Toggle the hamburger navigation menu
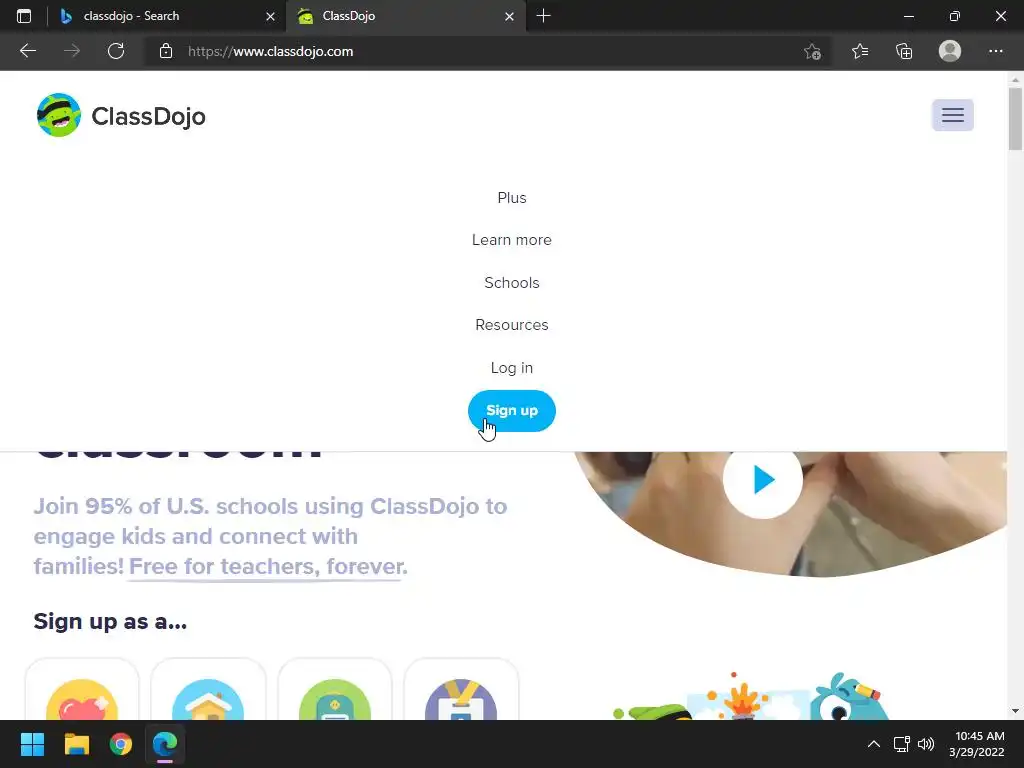Screen dimensions: 1024x768 pos(952,115)
